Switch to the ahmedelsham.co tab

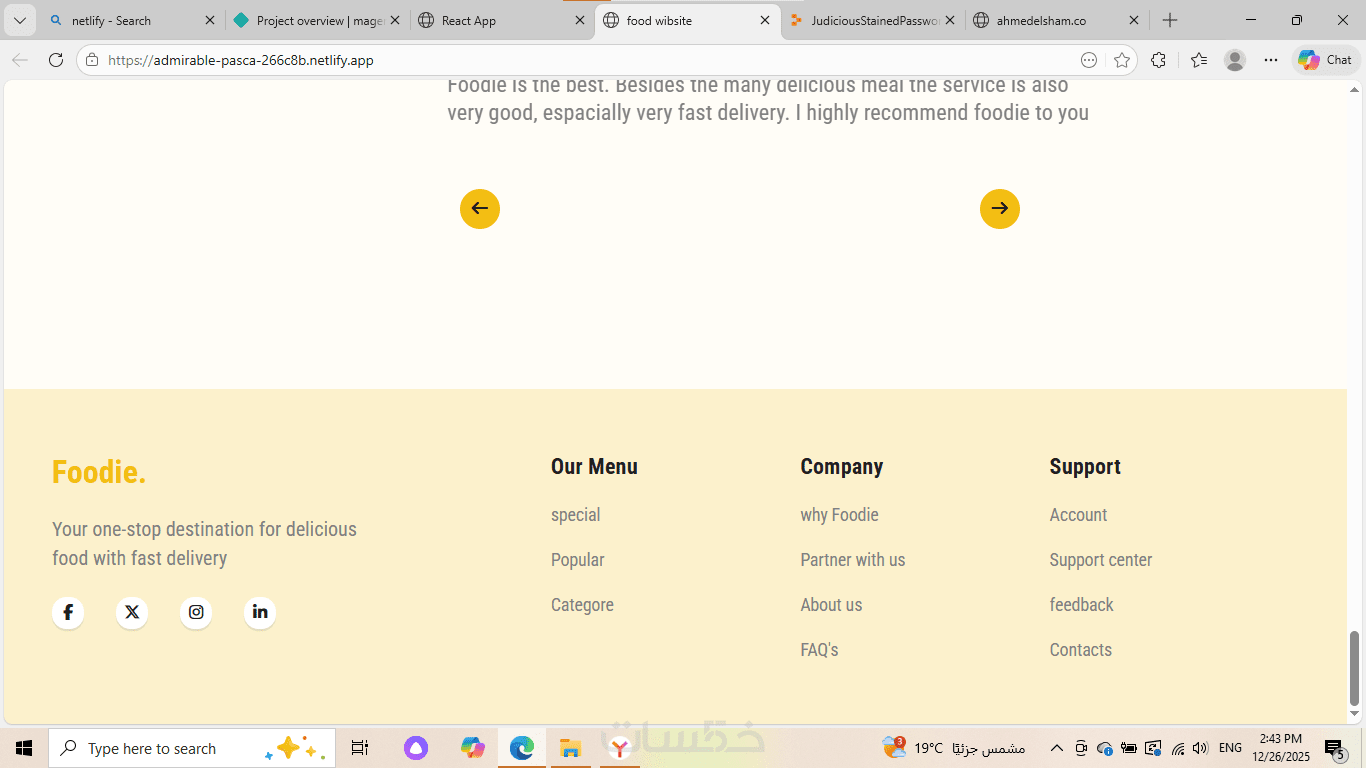pyautogui.click(x=1056, y=20)
